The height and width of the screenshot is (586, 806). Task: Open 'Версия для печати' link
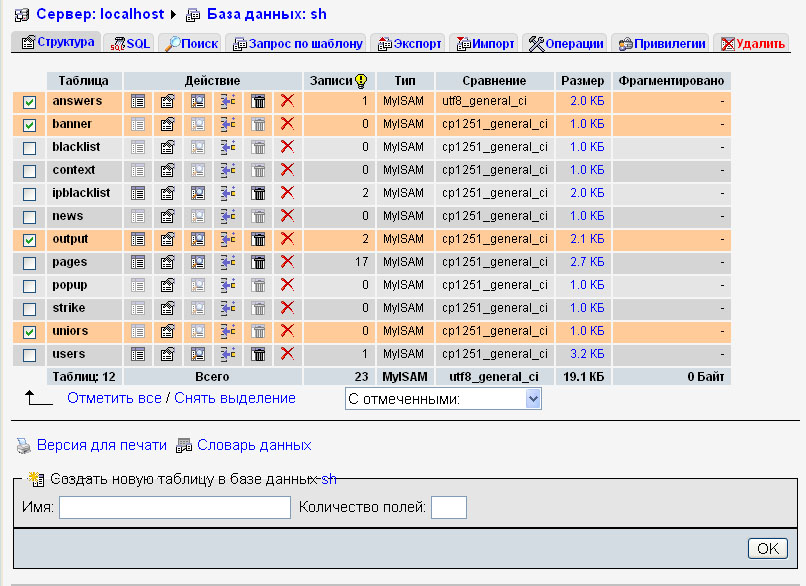(102, 445)
